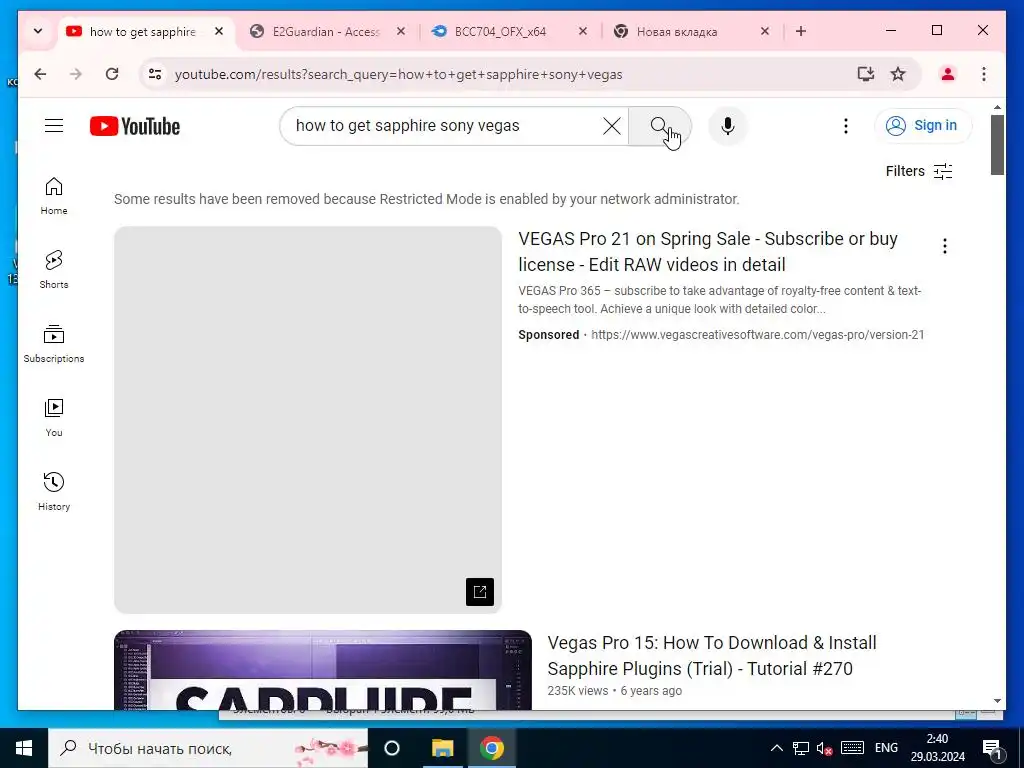Open File Explorer from taskbar
Image resolution: width=1024 pixels, height=768 pixels.
442,748
